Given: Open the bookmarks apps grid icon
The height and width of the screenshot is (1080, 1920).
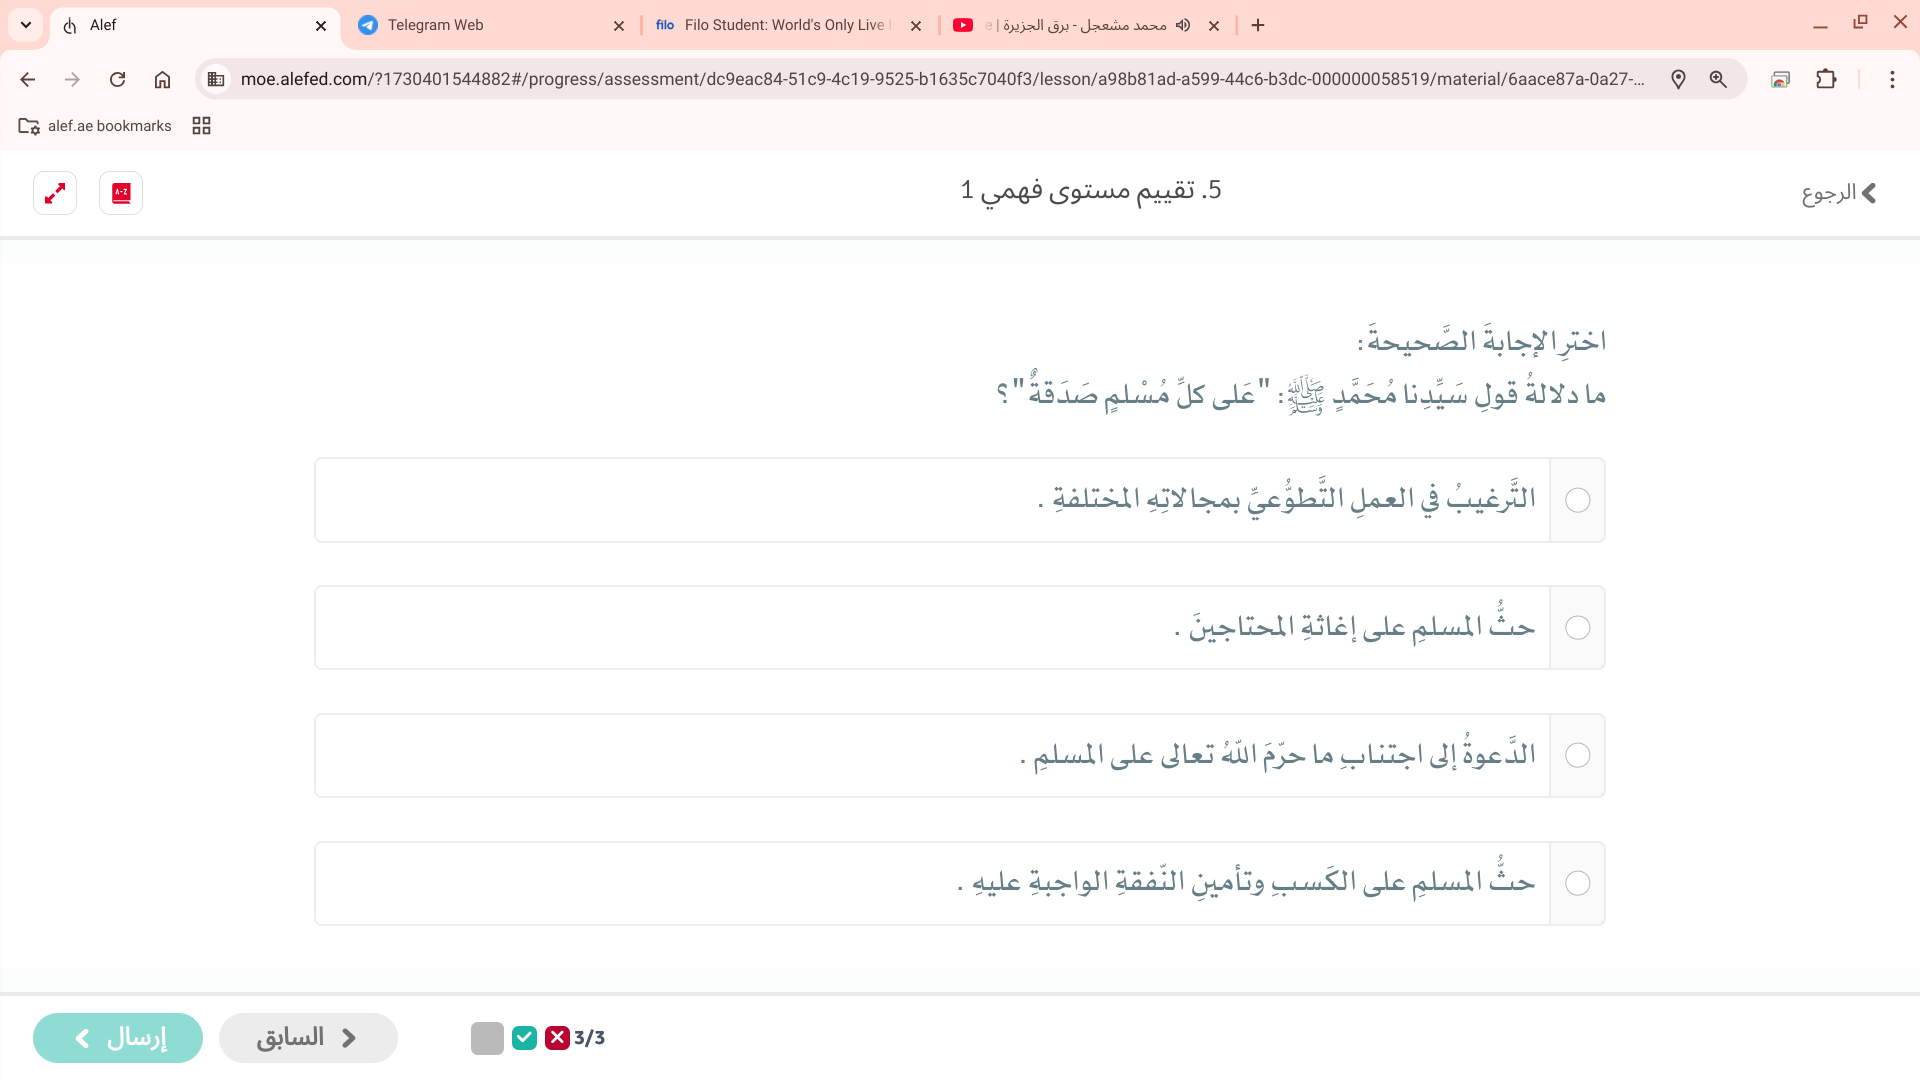Looking at the screenshot, I should click(x=201, y=126).
